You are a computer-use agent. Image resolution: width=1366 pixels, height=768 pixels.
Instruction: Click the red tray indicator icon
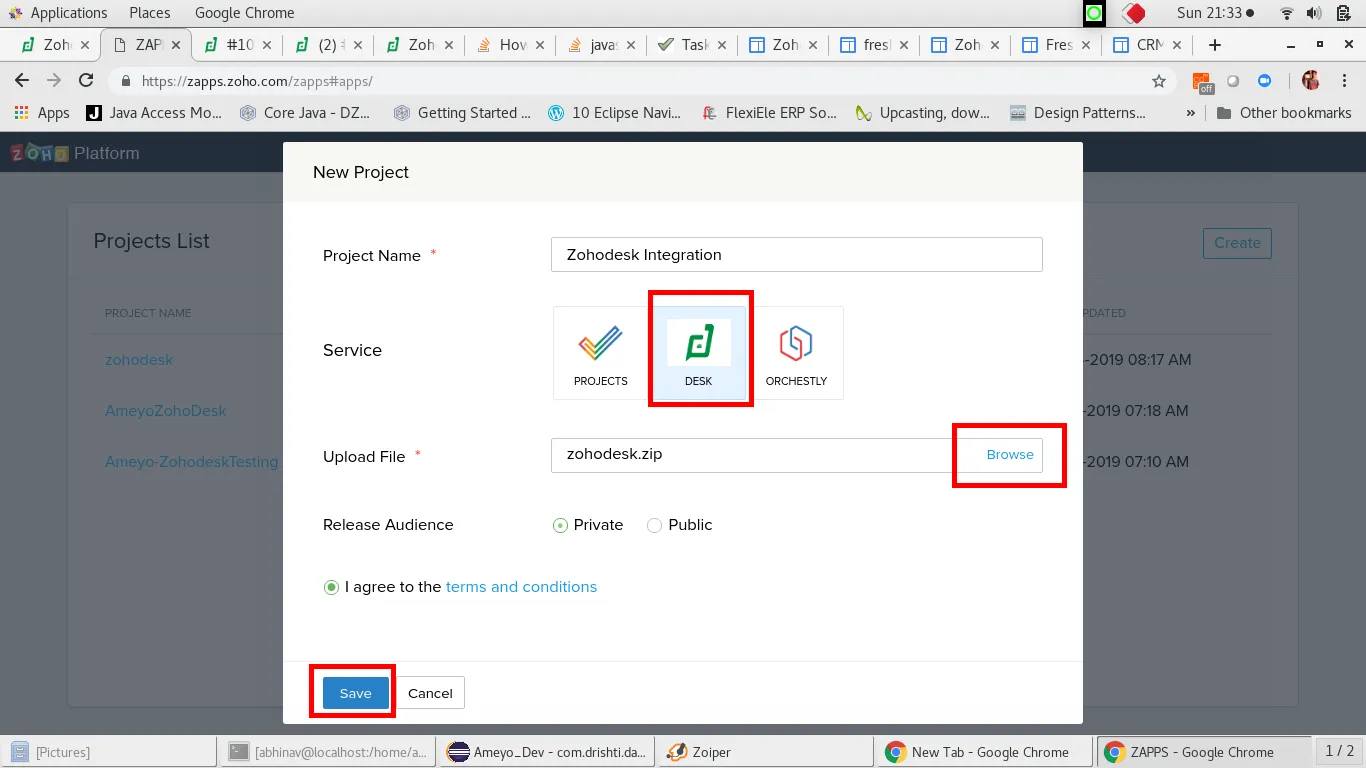(x=1134, y=13)
